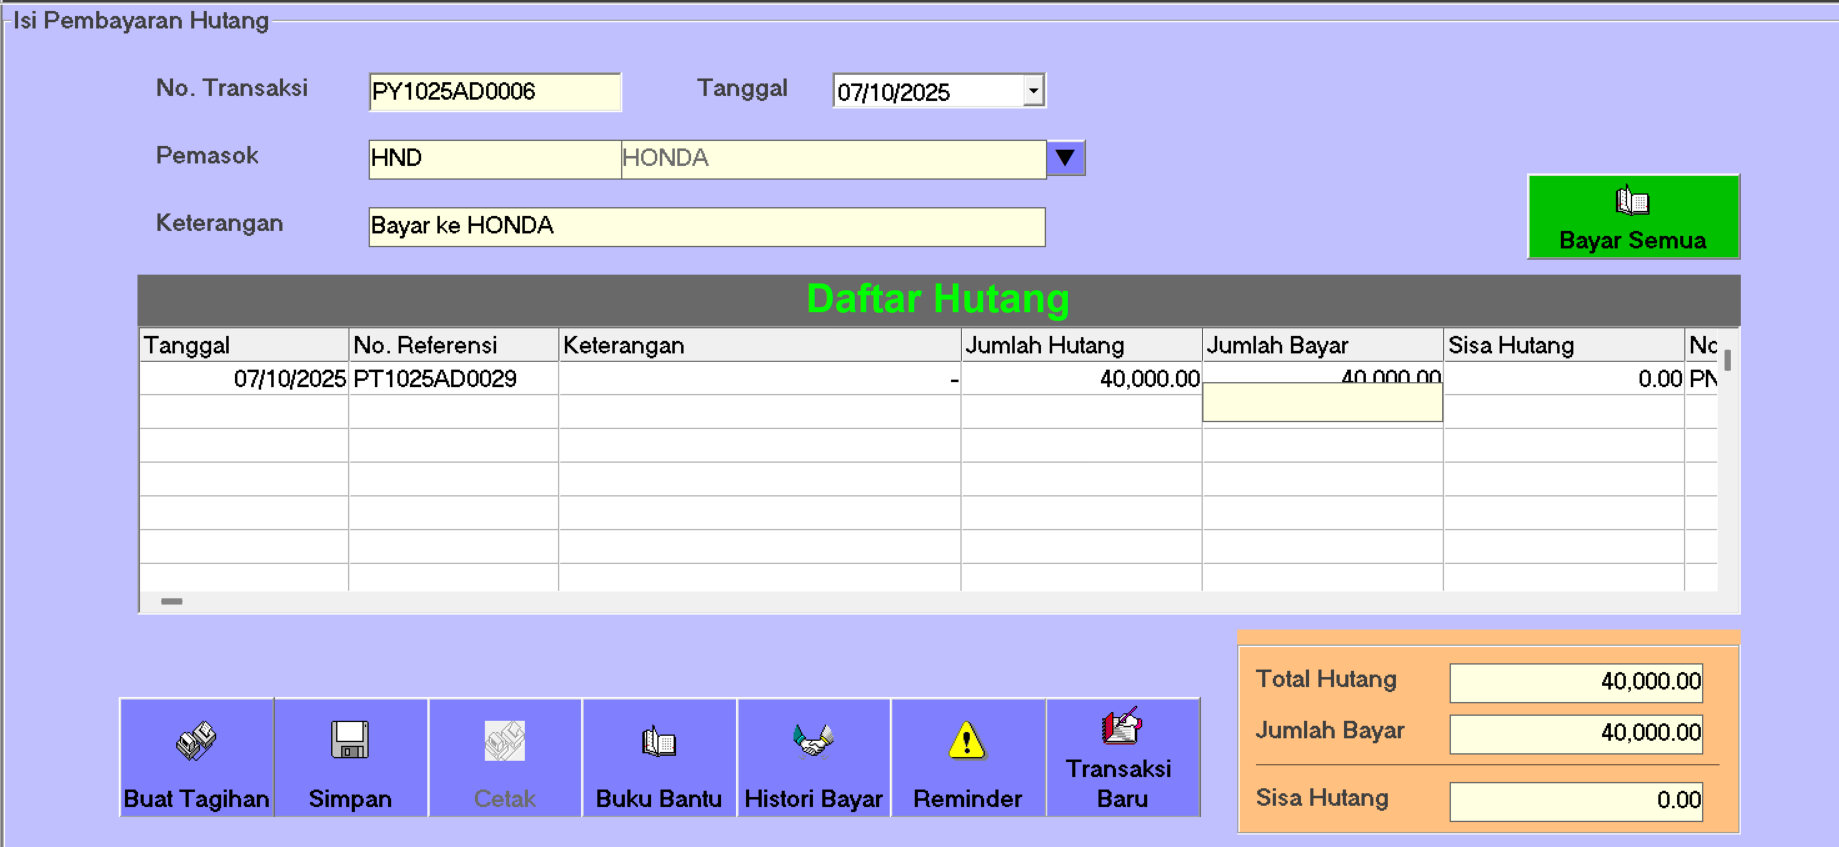Image resolution: width=1839 pixels, height=847 pixels.
Task: Click the vertical scrollbar of debt list
Action: click(1727, 361)
